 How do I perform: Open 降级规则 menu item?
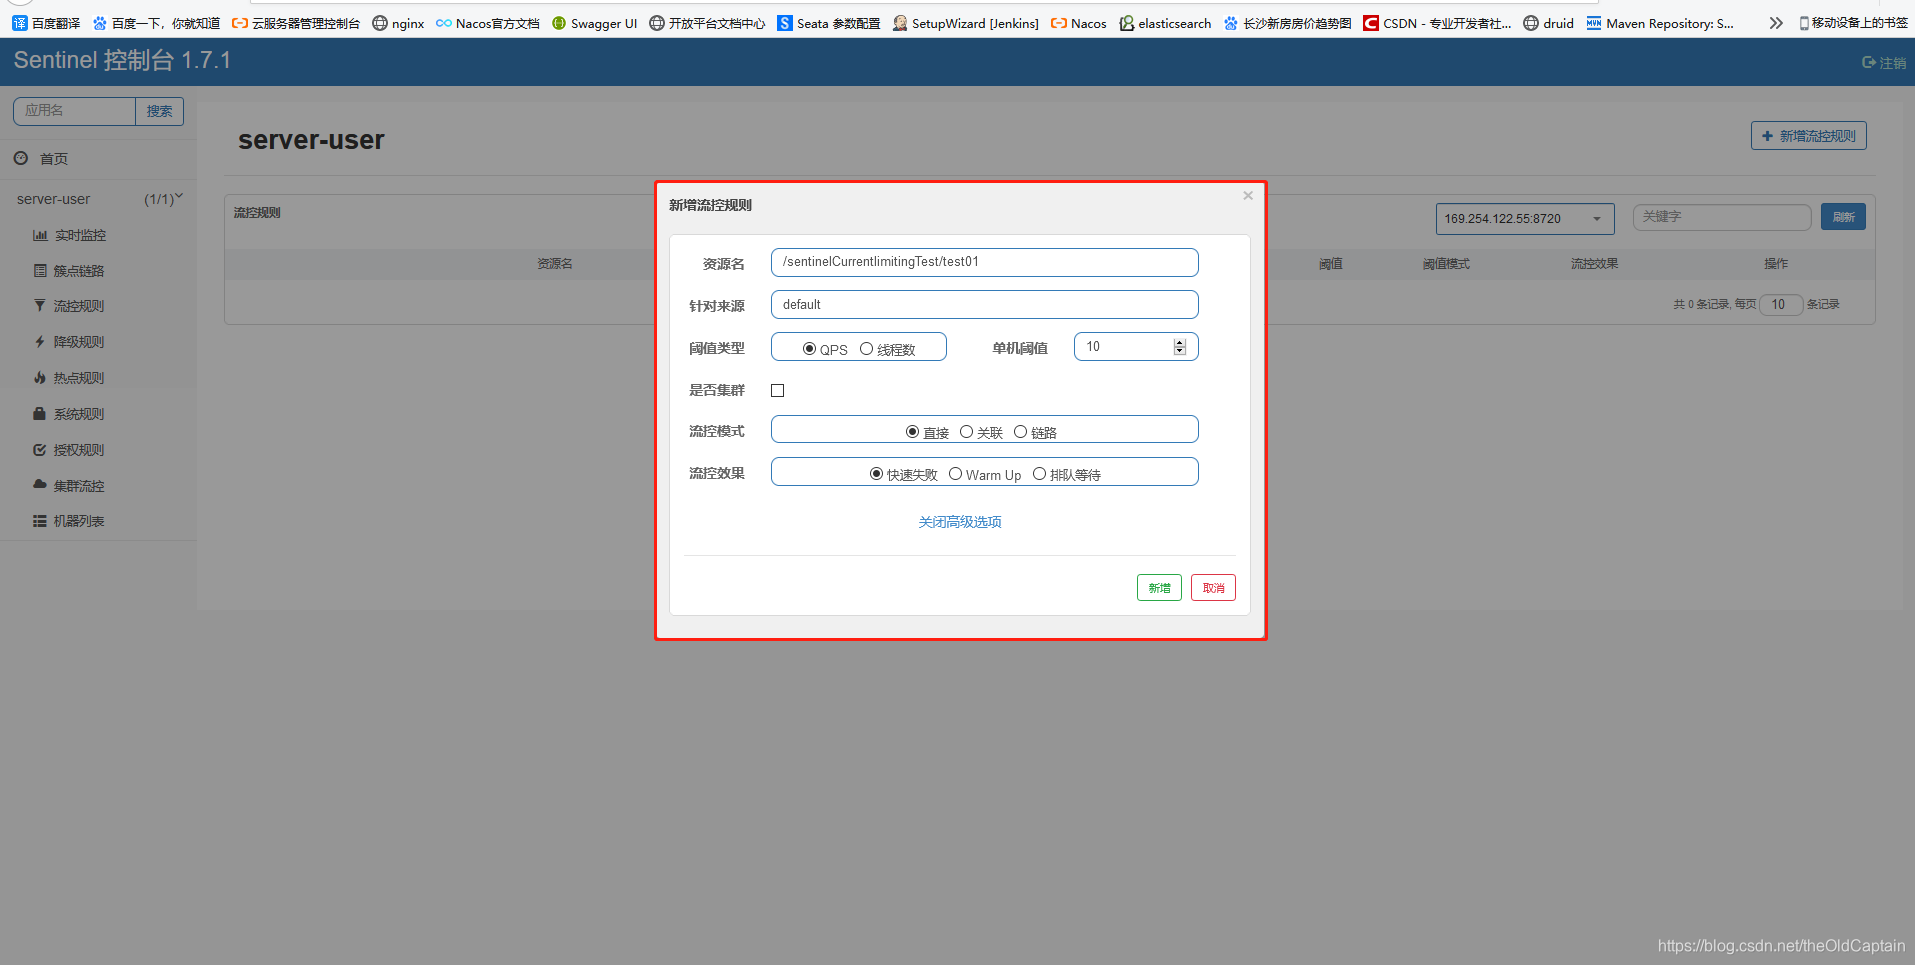[x=79, y=342]
